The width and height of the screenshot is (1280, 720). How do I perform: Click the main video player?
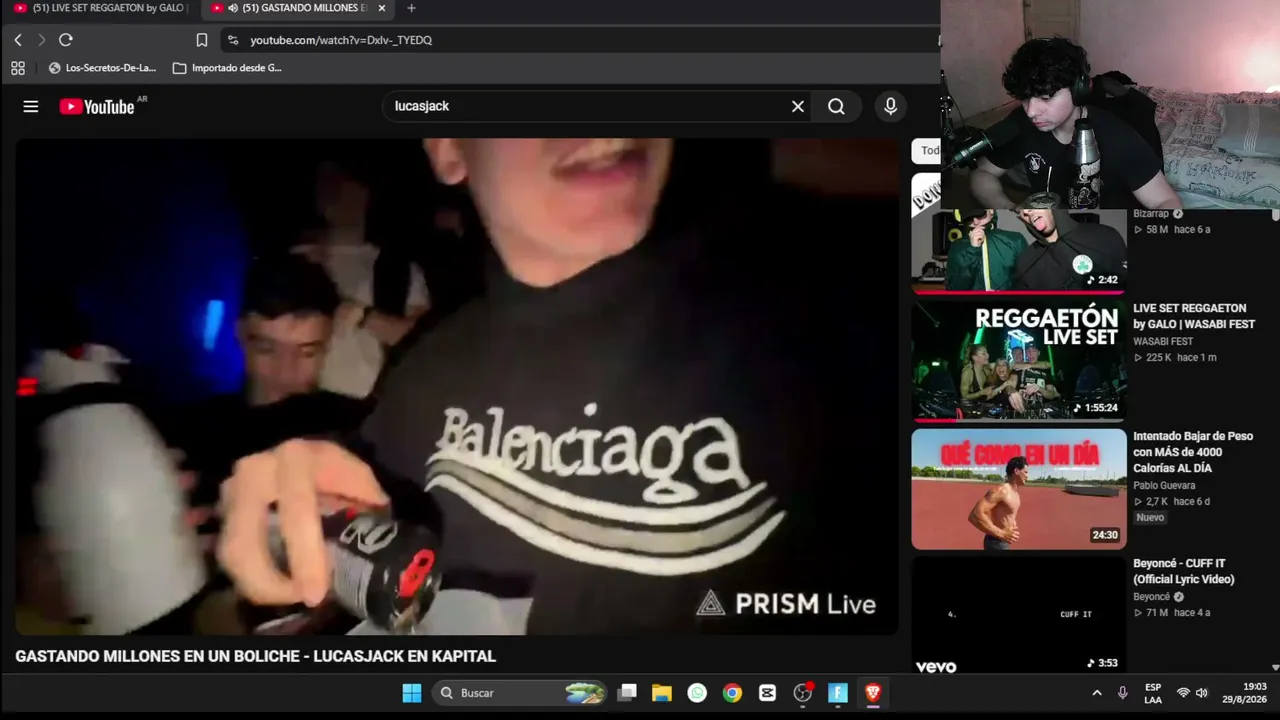[457, 386]
